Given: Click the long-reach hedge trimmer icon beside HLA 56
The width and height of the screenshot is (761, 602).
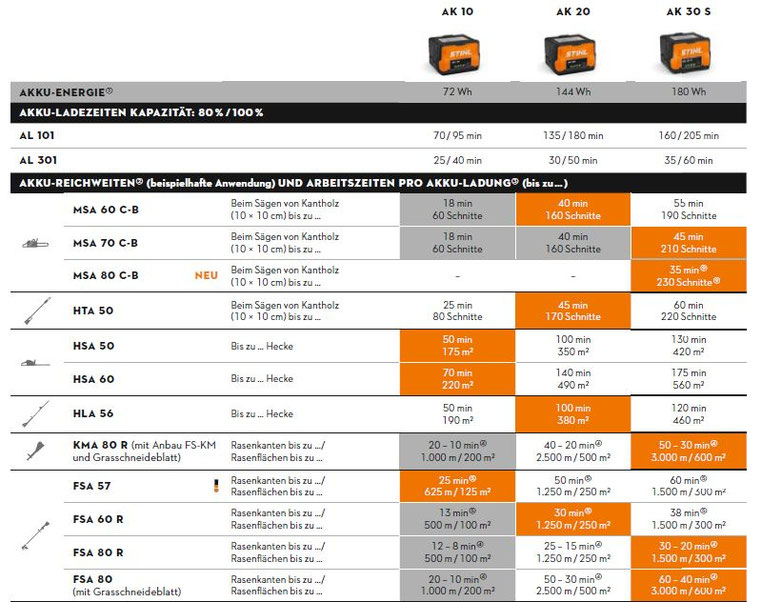Looking at the screenshot, I should click(x=36, y=414).
